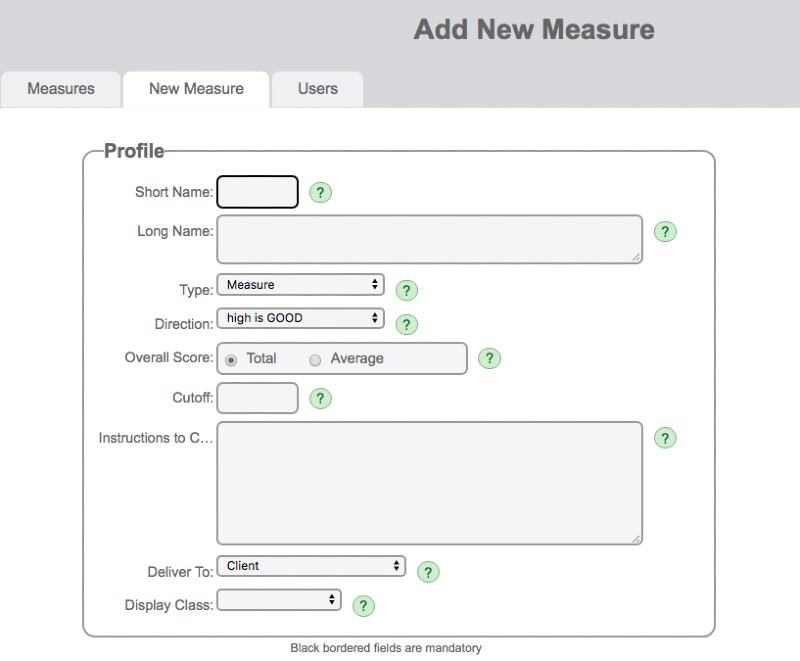The width and height of the screenshot is (800, 661).
Task: Select the New Measure tab
Action: click(x=195, y=89)
